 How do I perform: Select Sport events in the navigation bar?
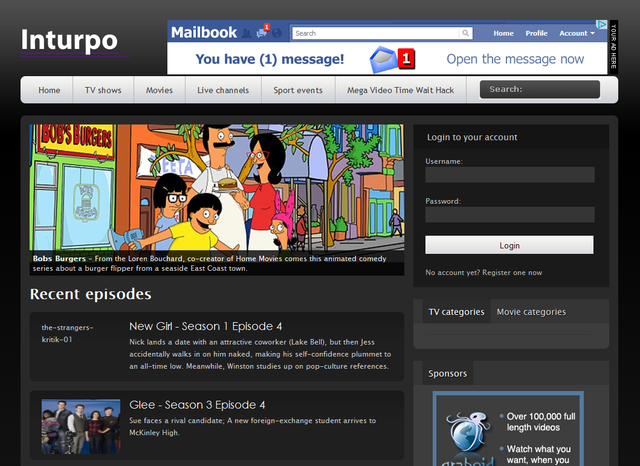point(298,90)
